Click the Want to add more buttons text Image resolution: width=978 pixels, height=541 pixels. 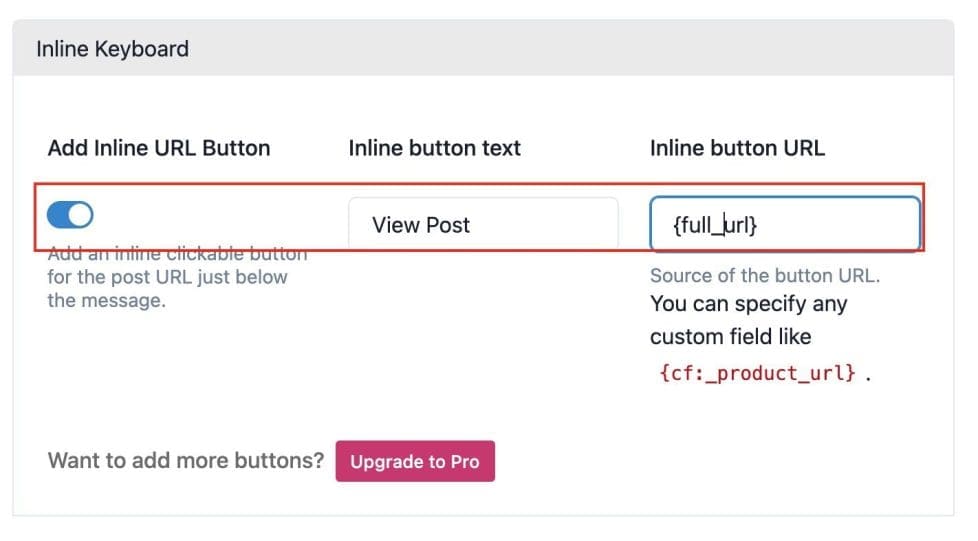tap(186, 461)
